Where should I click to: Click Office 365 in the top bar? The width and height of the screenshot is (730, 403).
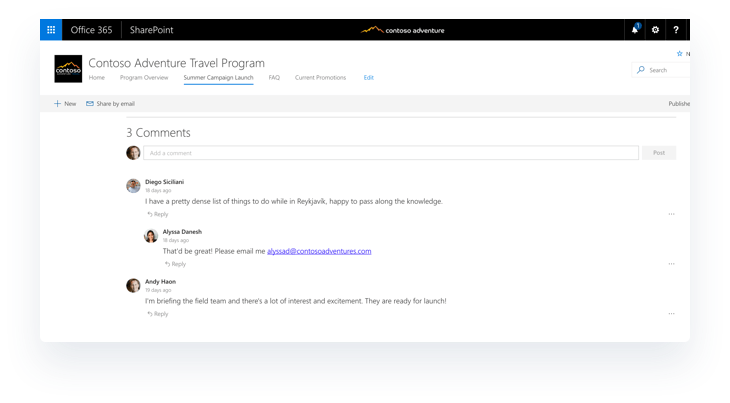click(91, 30)
